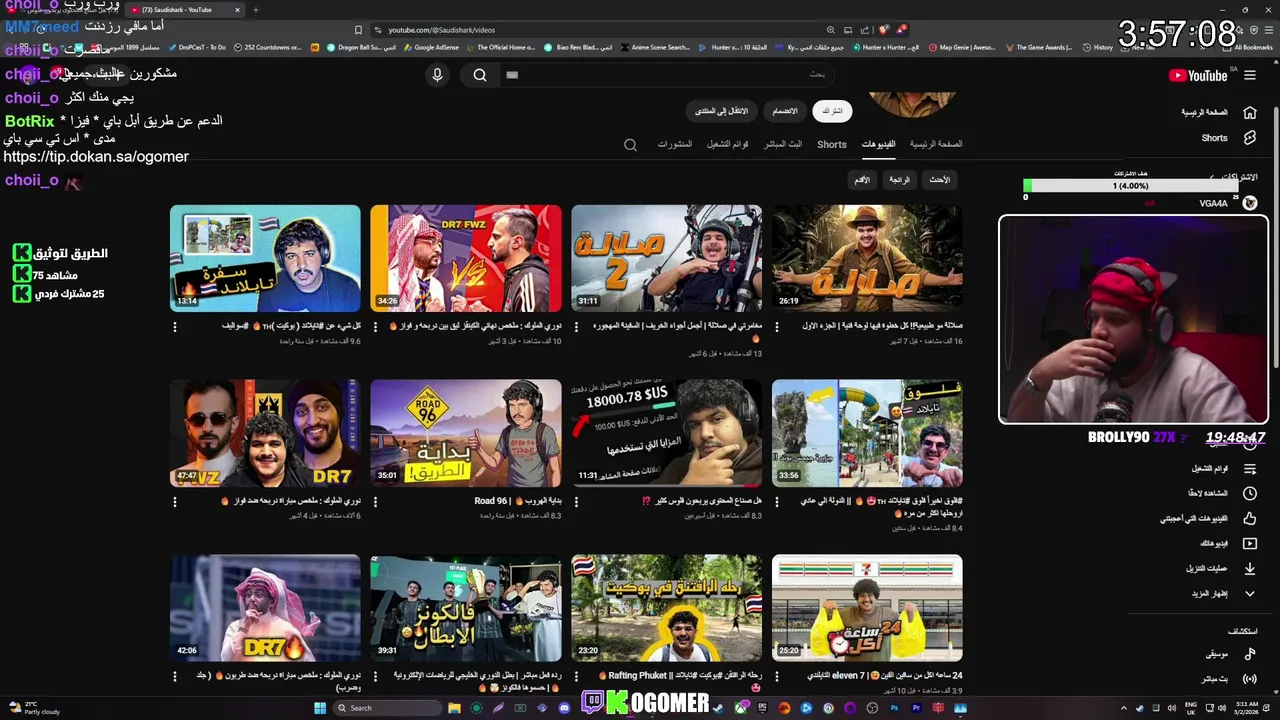Select the Videos (الفيديوهات) channel tab

click(879, 144)
